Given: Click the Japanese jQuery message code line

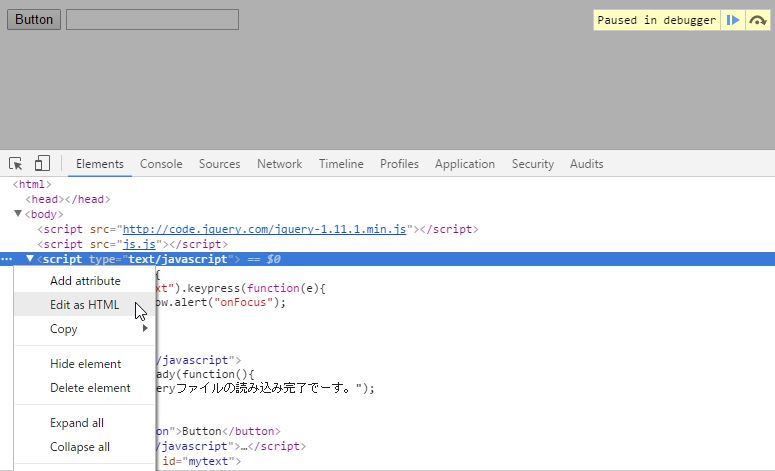Looking at the screenshot, I should tap(265, 388).
